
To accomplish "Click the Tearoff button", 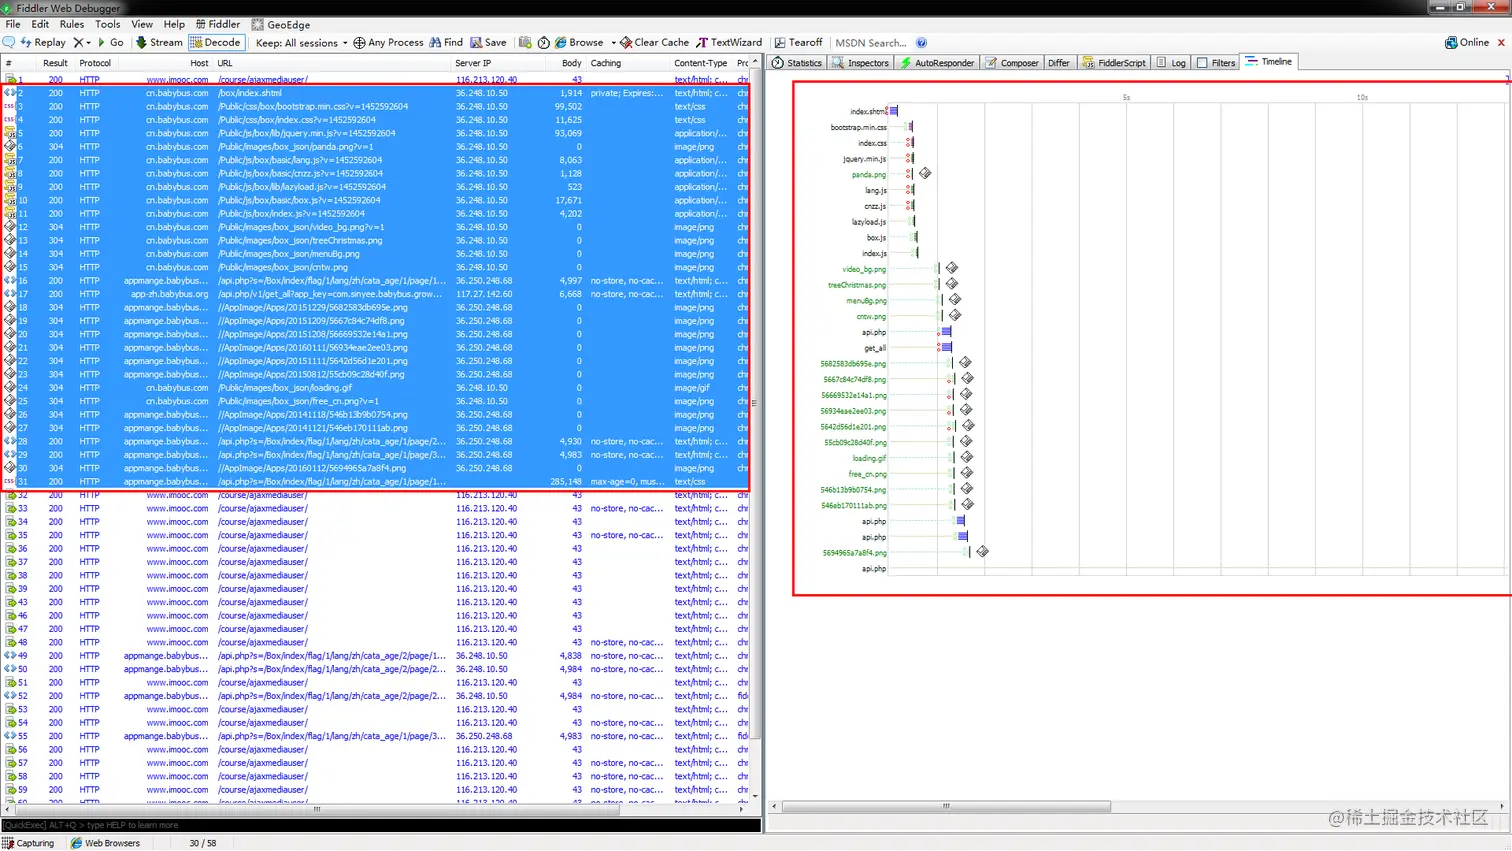I will point(798,43).
